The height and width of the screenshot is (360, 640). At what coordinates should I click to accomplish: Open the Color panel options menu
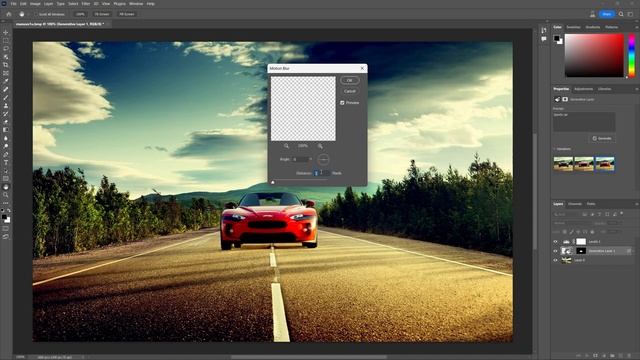pos(636,27)
